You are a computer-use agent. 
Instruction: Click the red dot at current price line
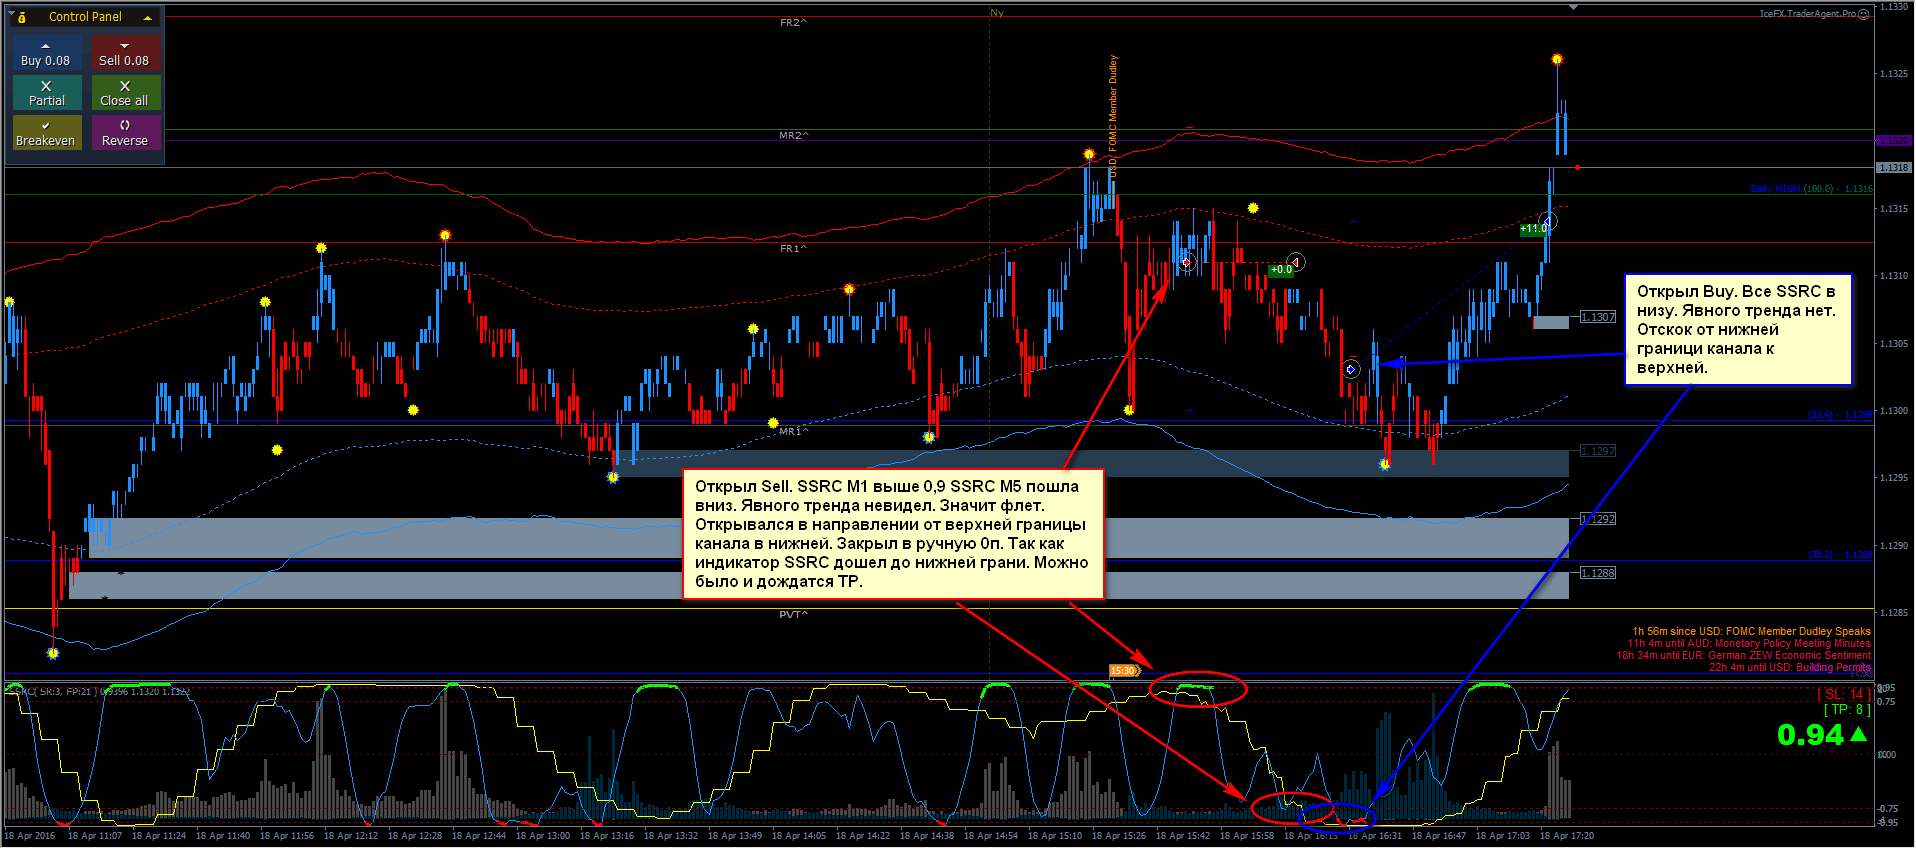tap(1578, 167)
